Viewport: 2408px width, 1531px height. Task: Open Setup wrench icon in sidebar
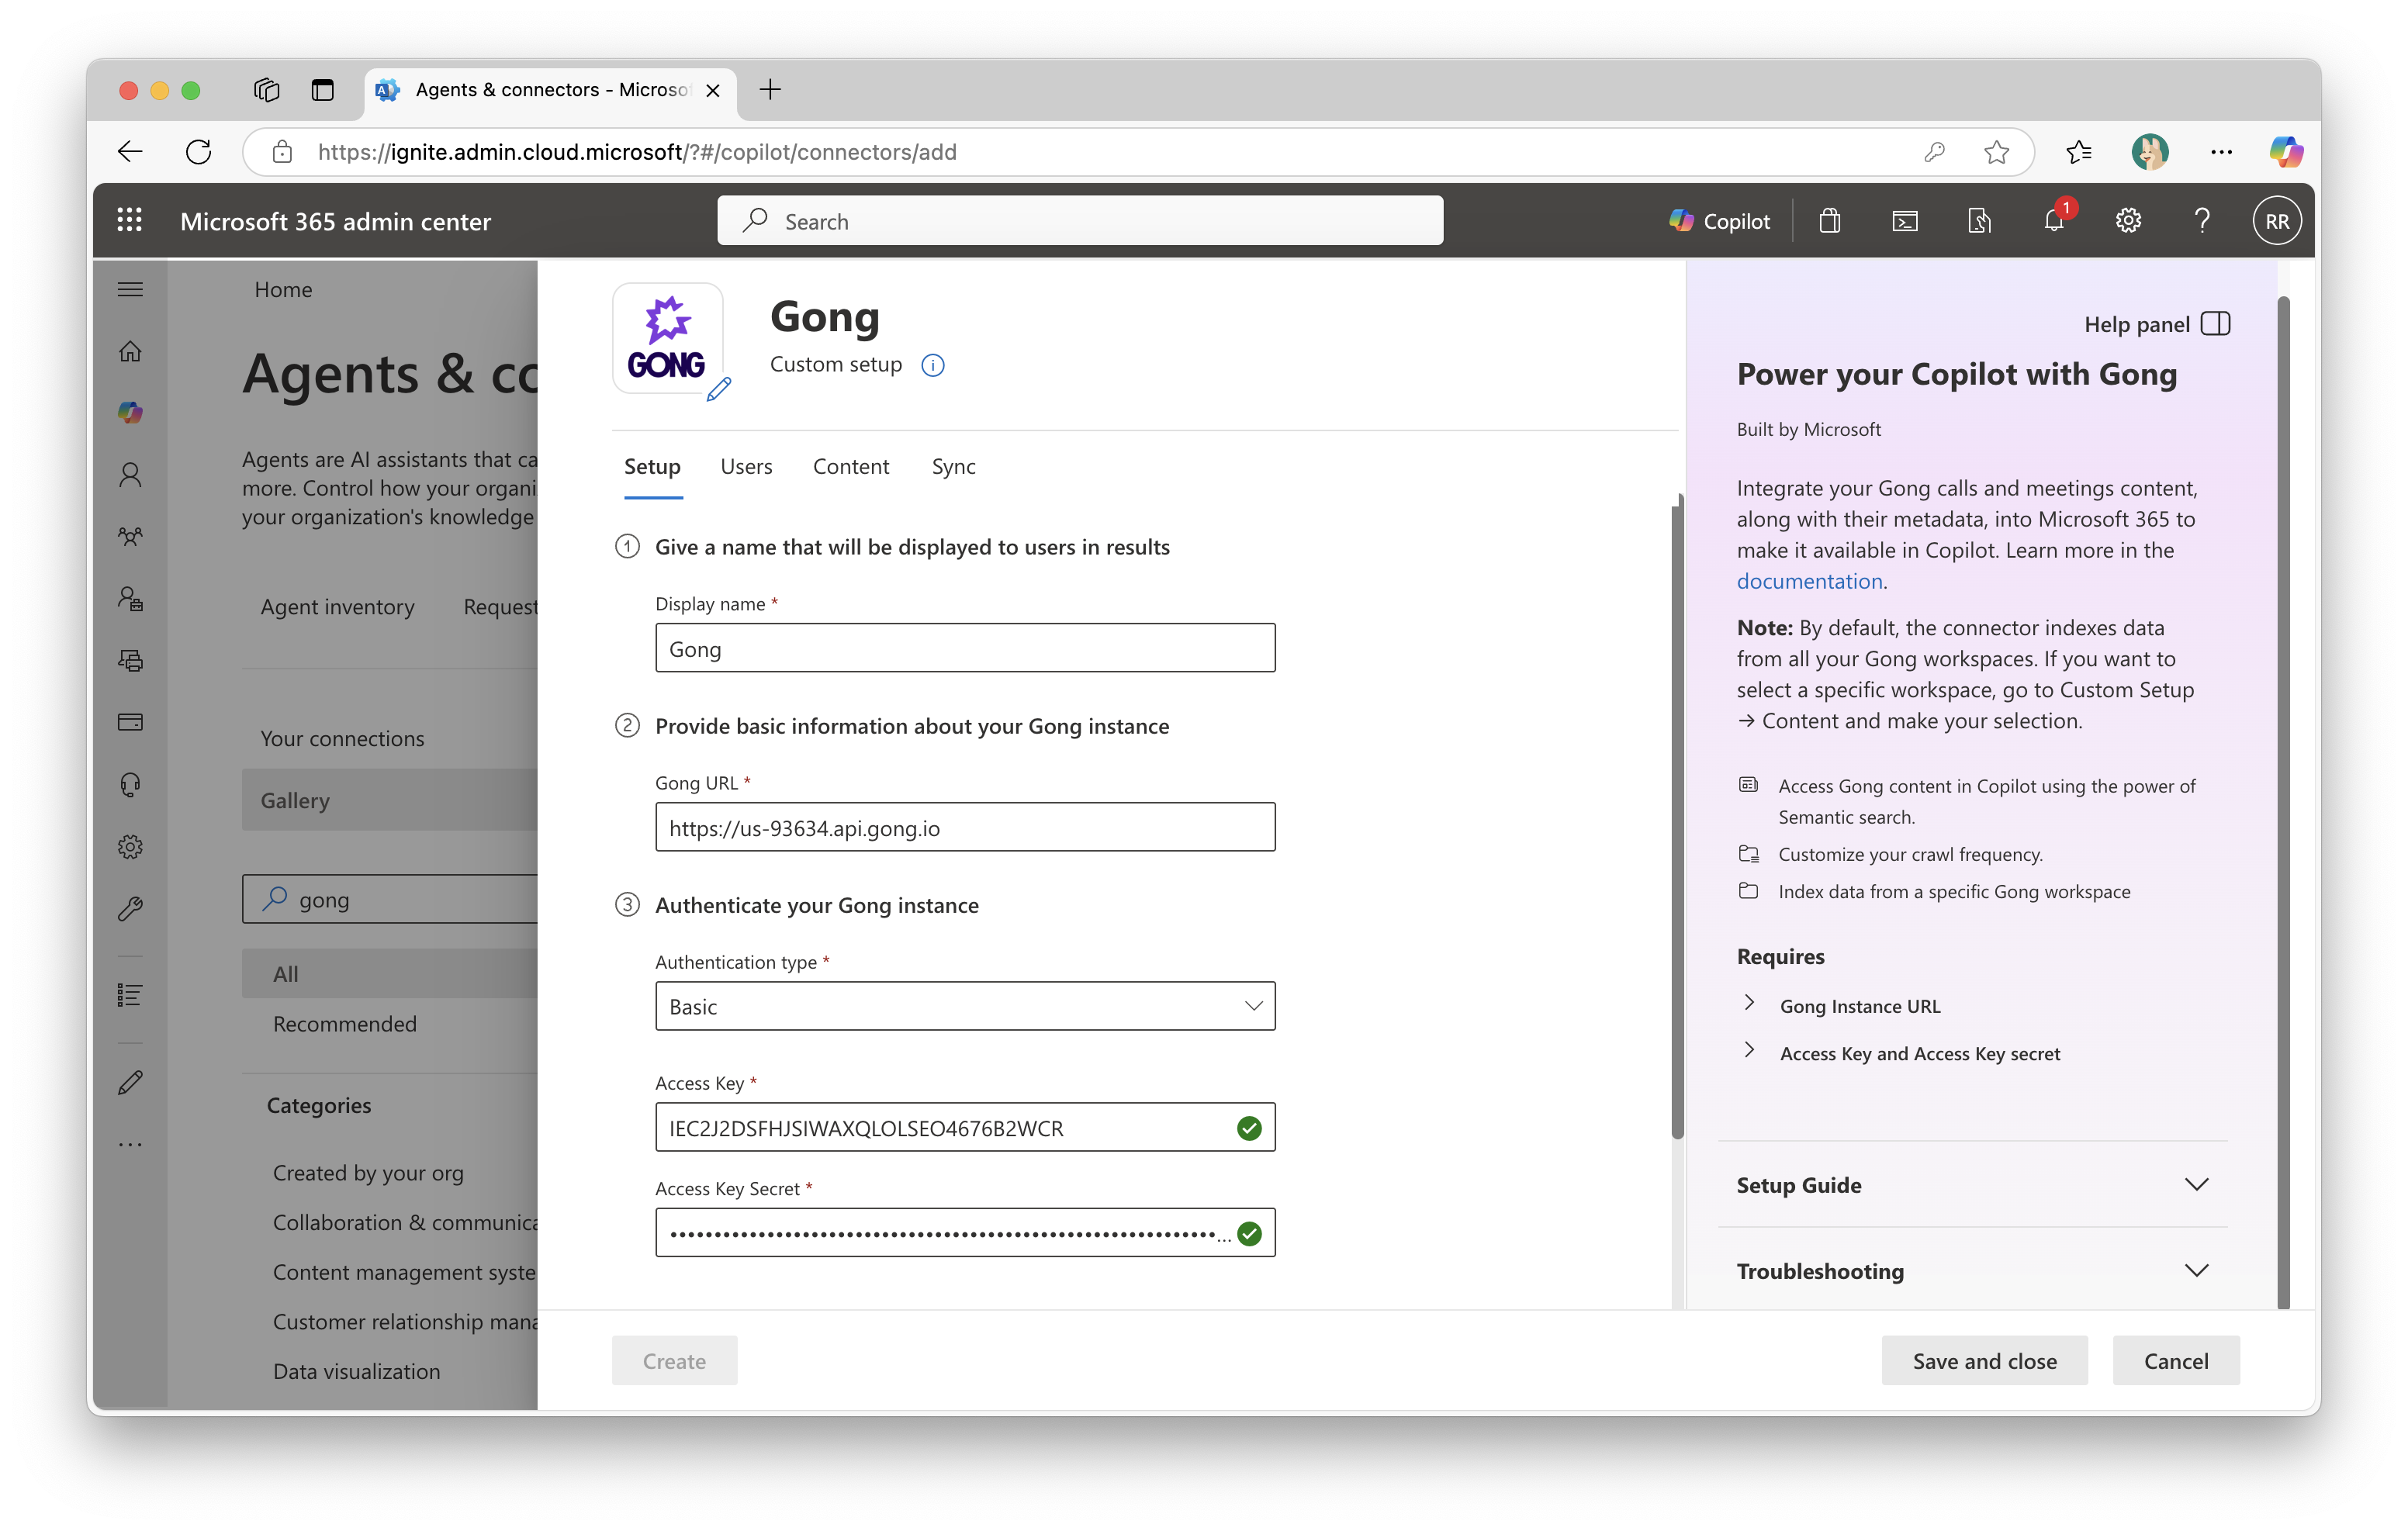point(130,909)
